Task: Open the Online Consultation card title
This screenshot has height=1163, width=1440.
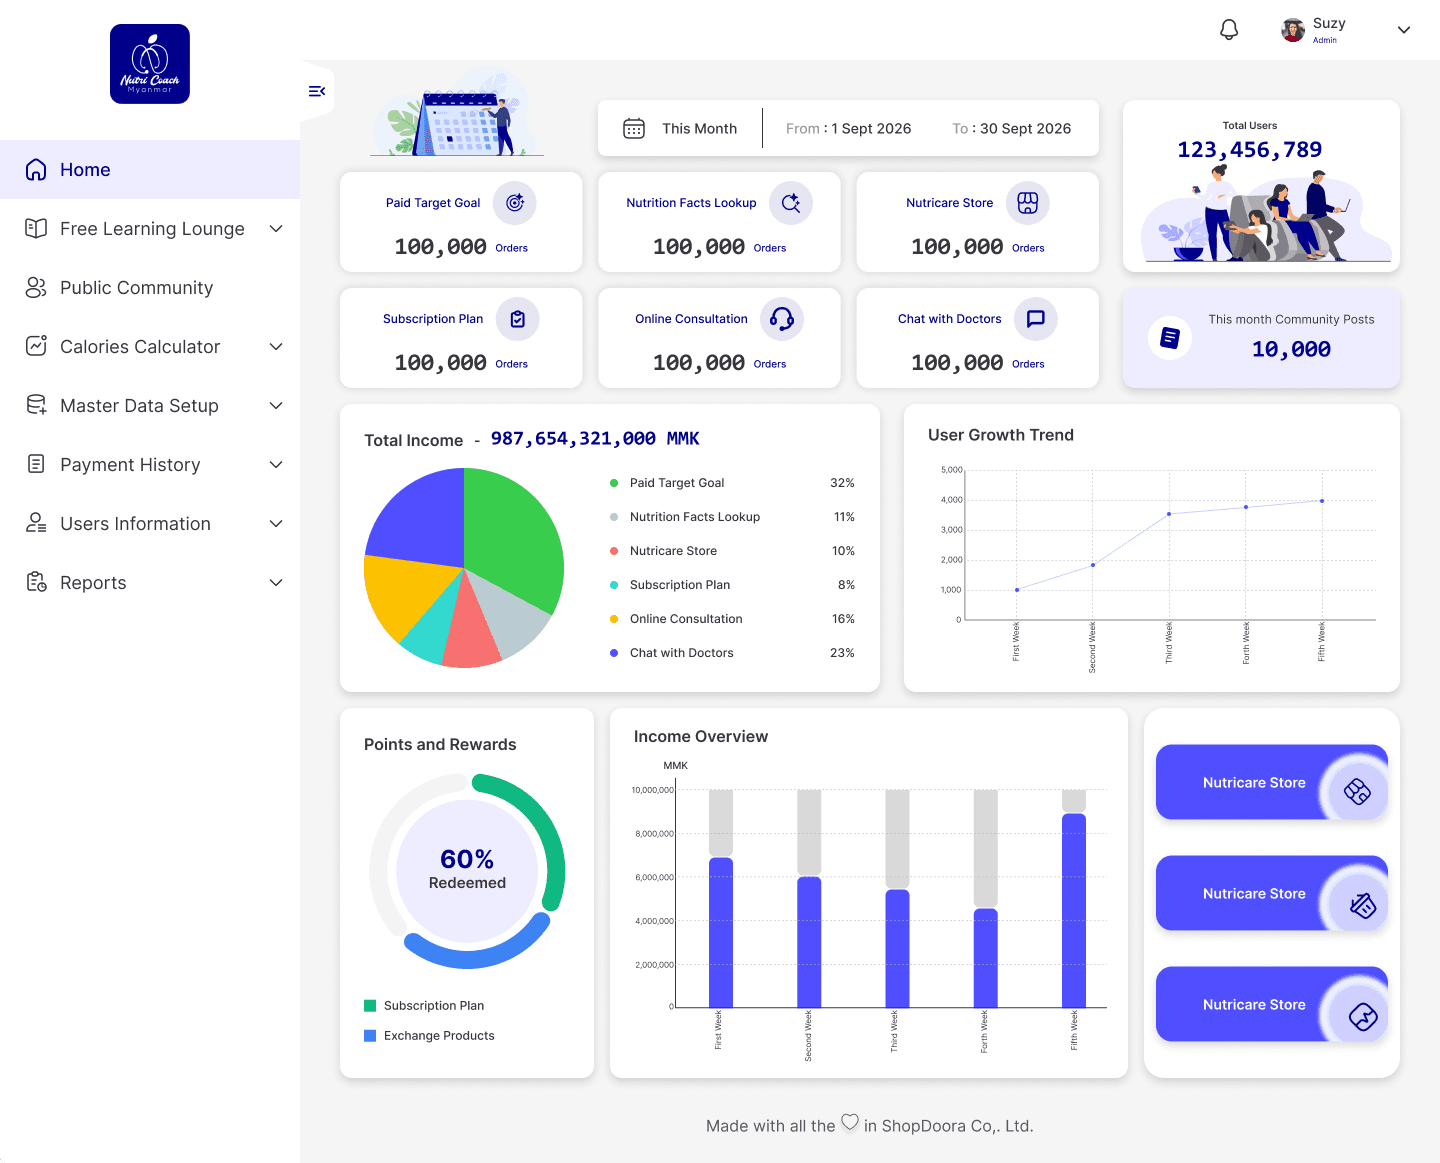Action: [x=691, y=319]
